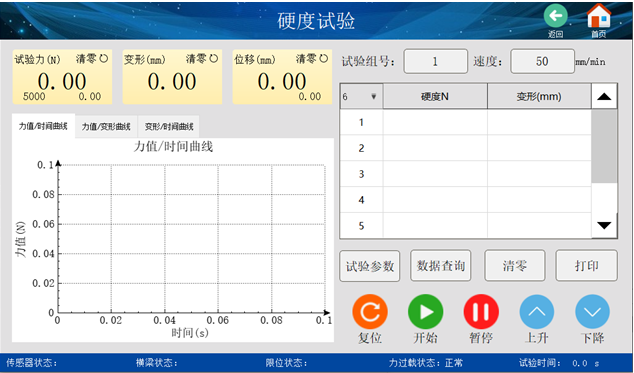Image resolution: width=634 pixels, height=373 pixels.
Task: Click the table scroll up arrow
Action: pyautogui.click(x=604, y=96)
